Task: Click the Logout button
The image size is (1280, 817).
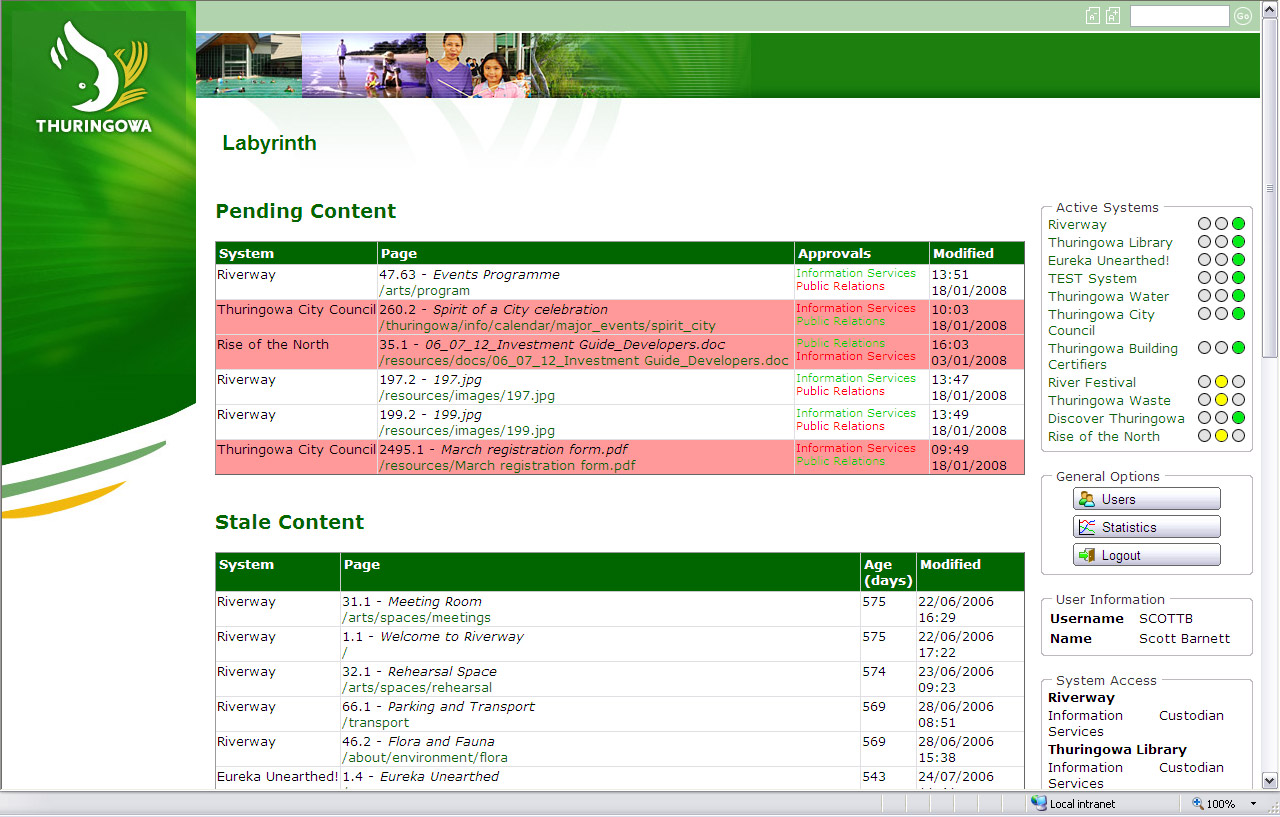Action: [x=1147, y=555]
